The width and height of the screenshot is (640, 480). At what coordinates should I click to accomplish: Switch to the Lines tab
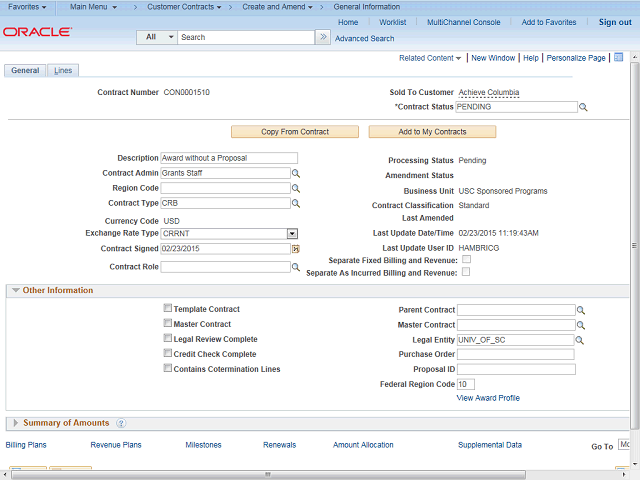[x=63, y=71]
